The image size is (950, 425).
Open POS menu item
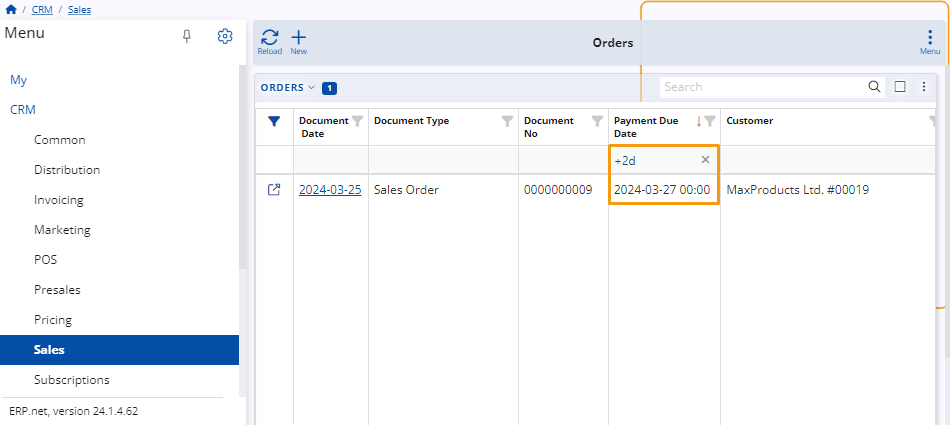point(45,259)
